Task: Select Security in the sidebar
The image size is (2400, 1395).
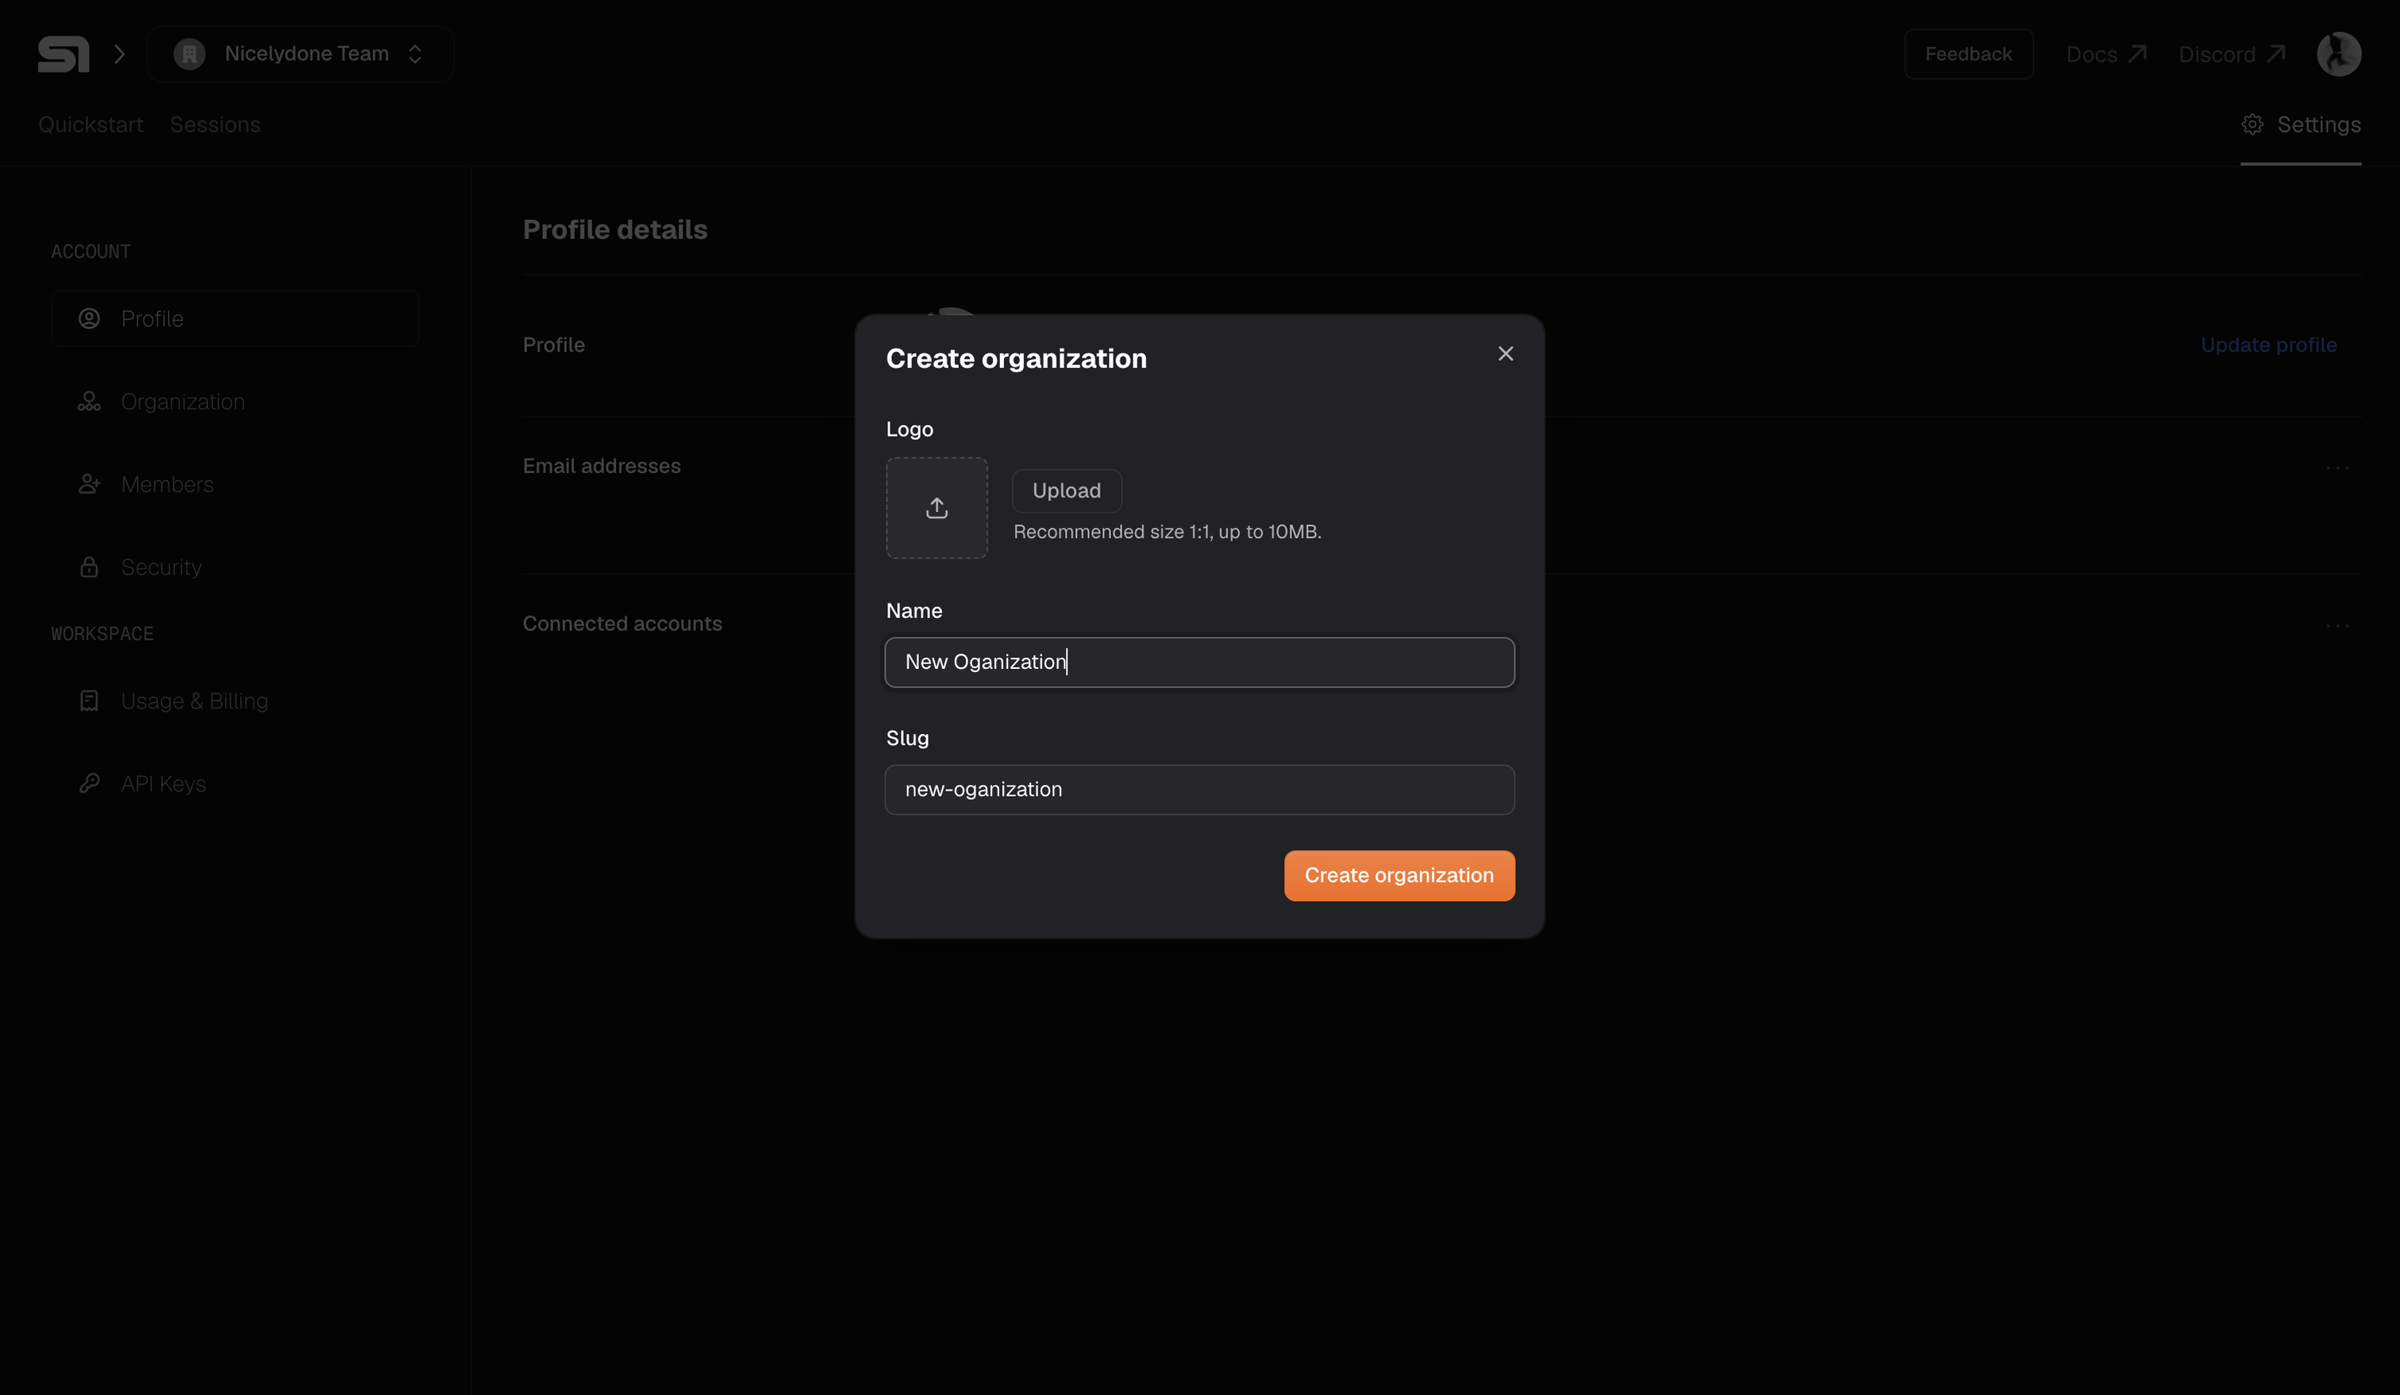Action: [x=236, y=568]
